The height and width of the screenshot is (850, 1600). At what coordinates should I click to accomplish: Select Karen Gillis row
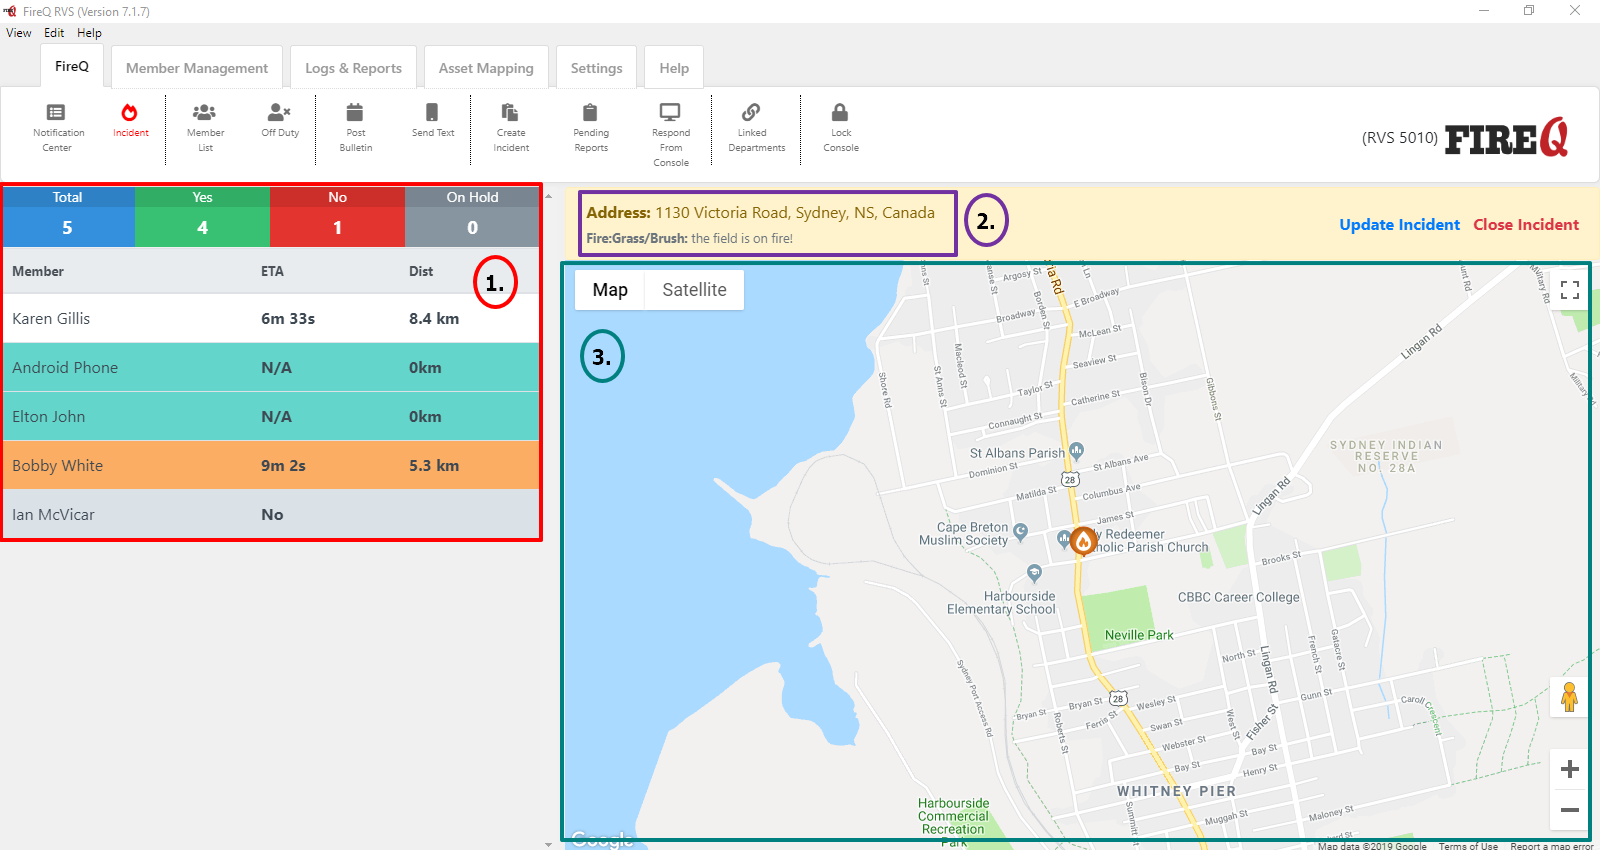[x=271, y=318]
